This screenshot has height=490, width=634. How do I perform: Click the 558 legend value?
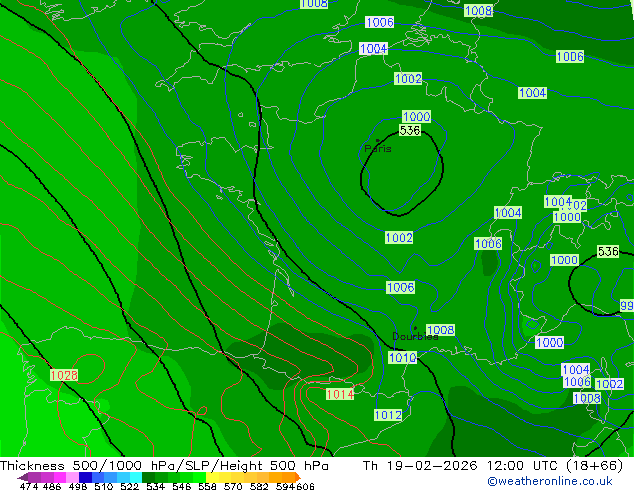207,486
